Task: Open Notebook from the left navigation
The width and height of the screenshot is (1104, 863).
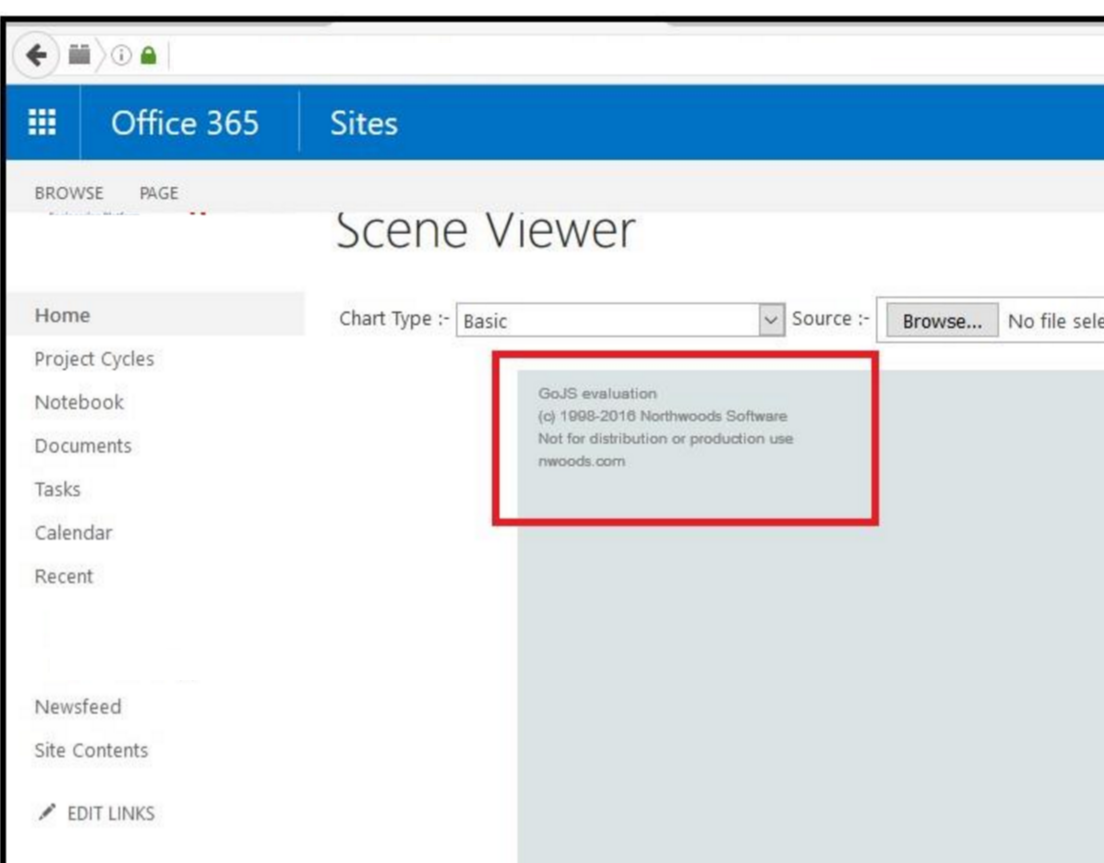Action: 79,402
